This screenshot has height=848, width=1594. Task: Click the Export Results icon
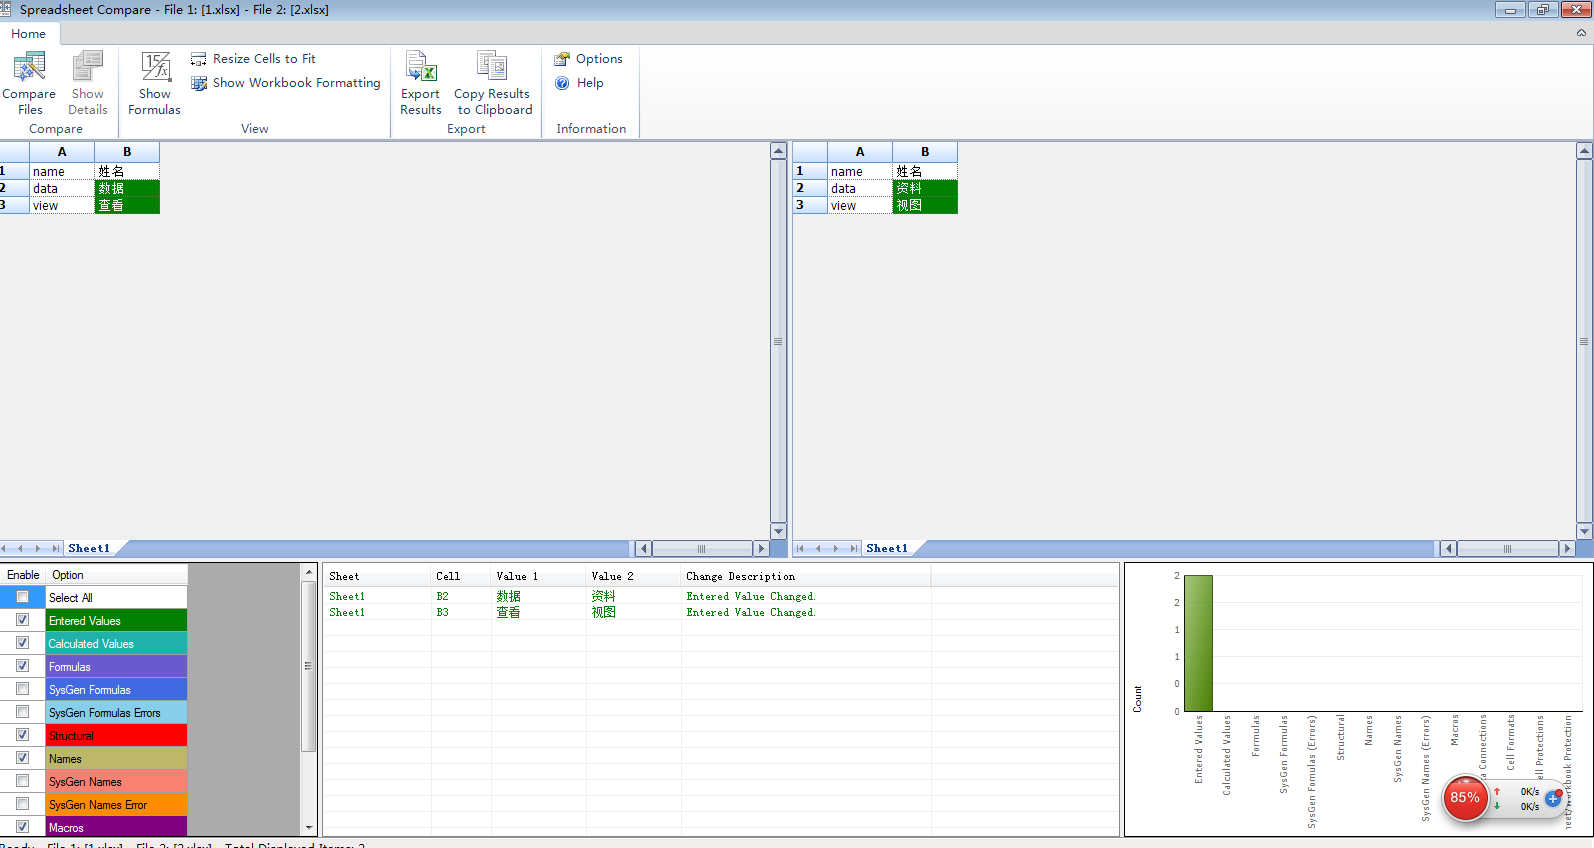coord(421,68)
